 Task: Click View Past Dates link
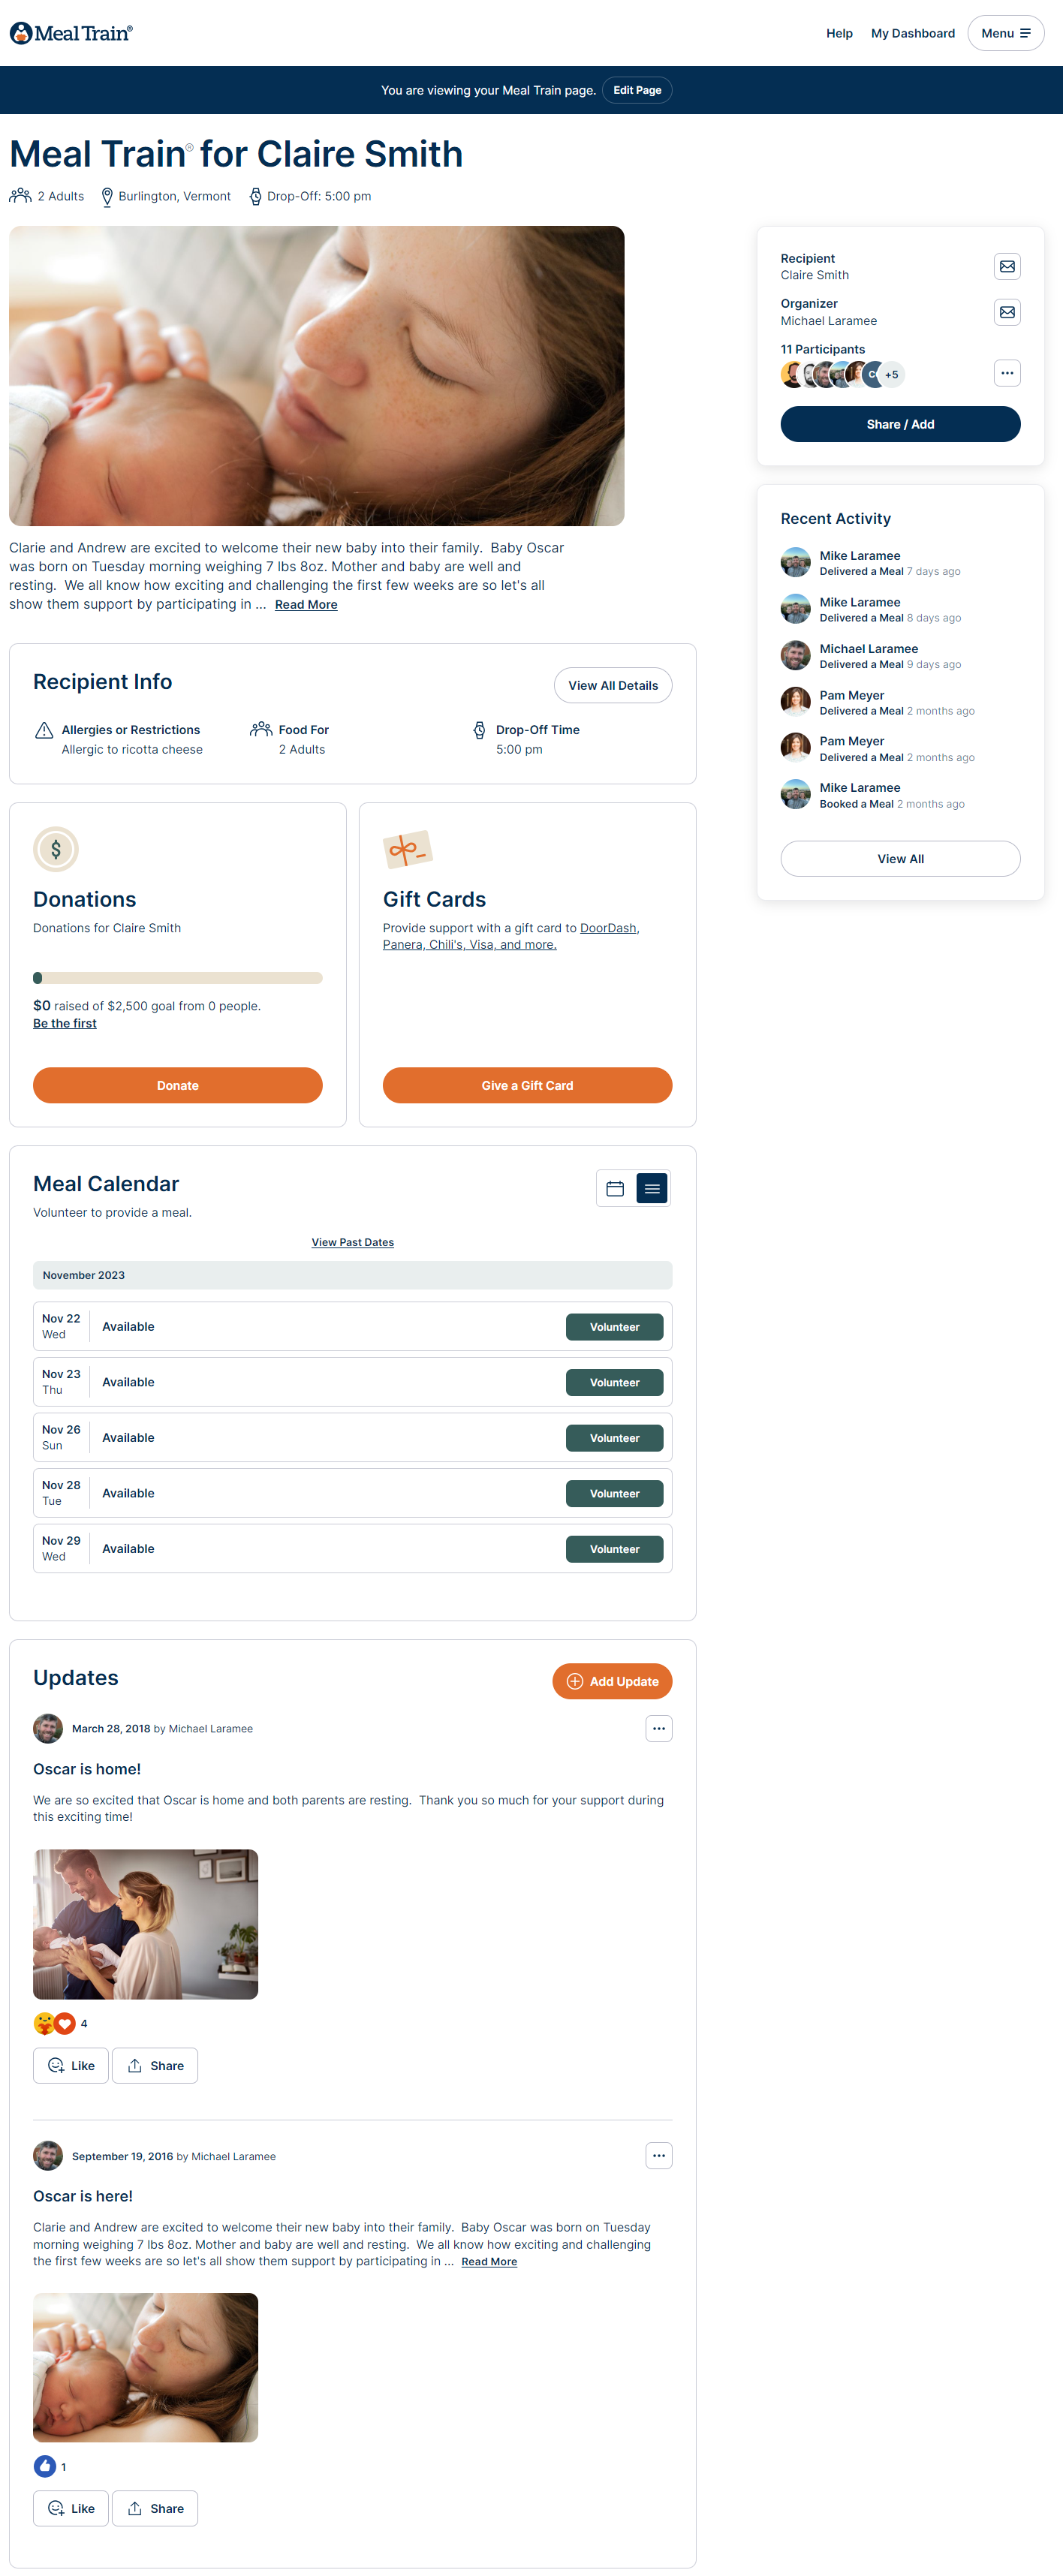pos(352,1242)
